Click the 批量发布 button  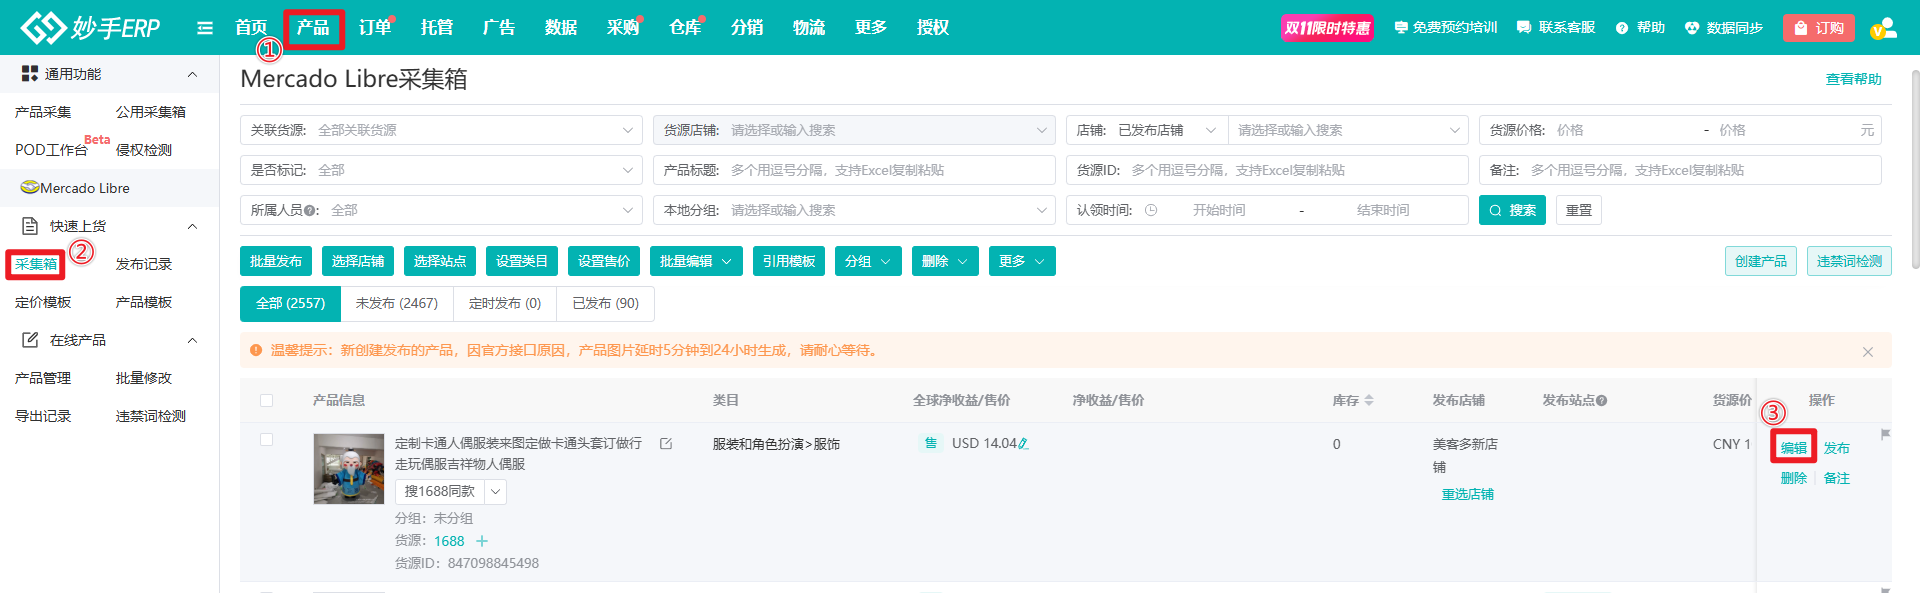(x=276, y=261)
